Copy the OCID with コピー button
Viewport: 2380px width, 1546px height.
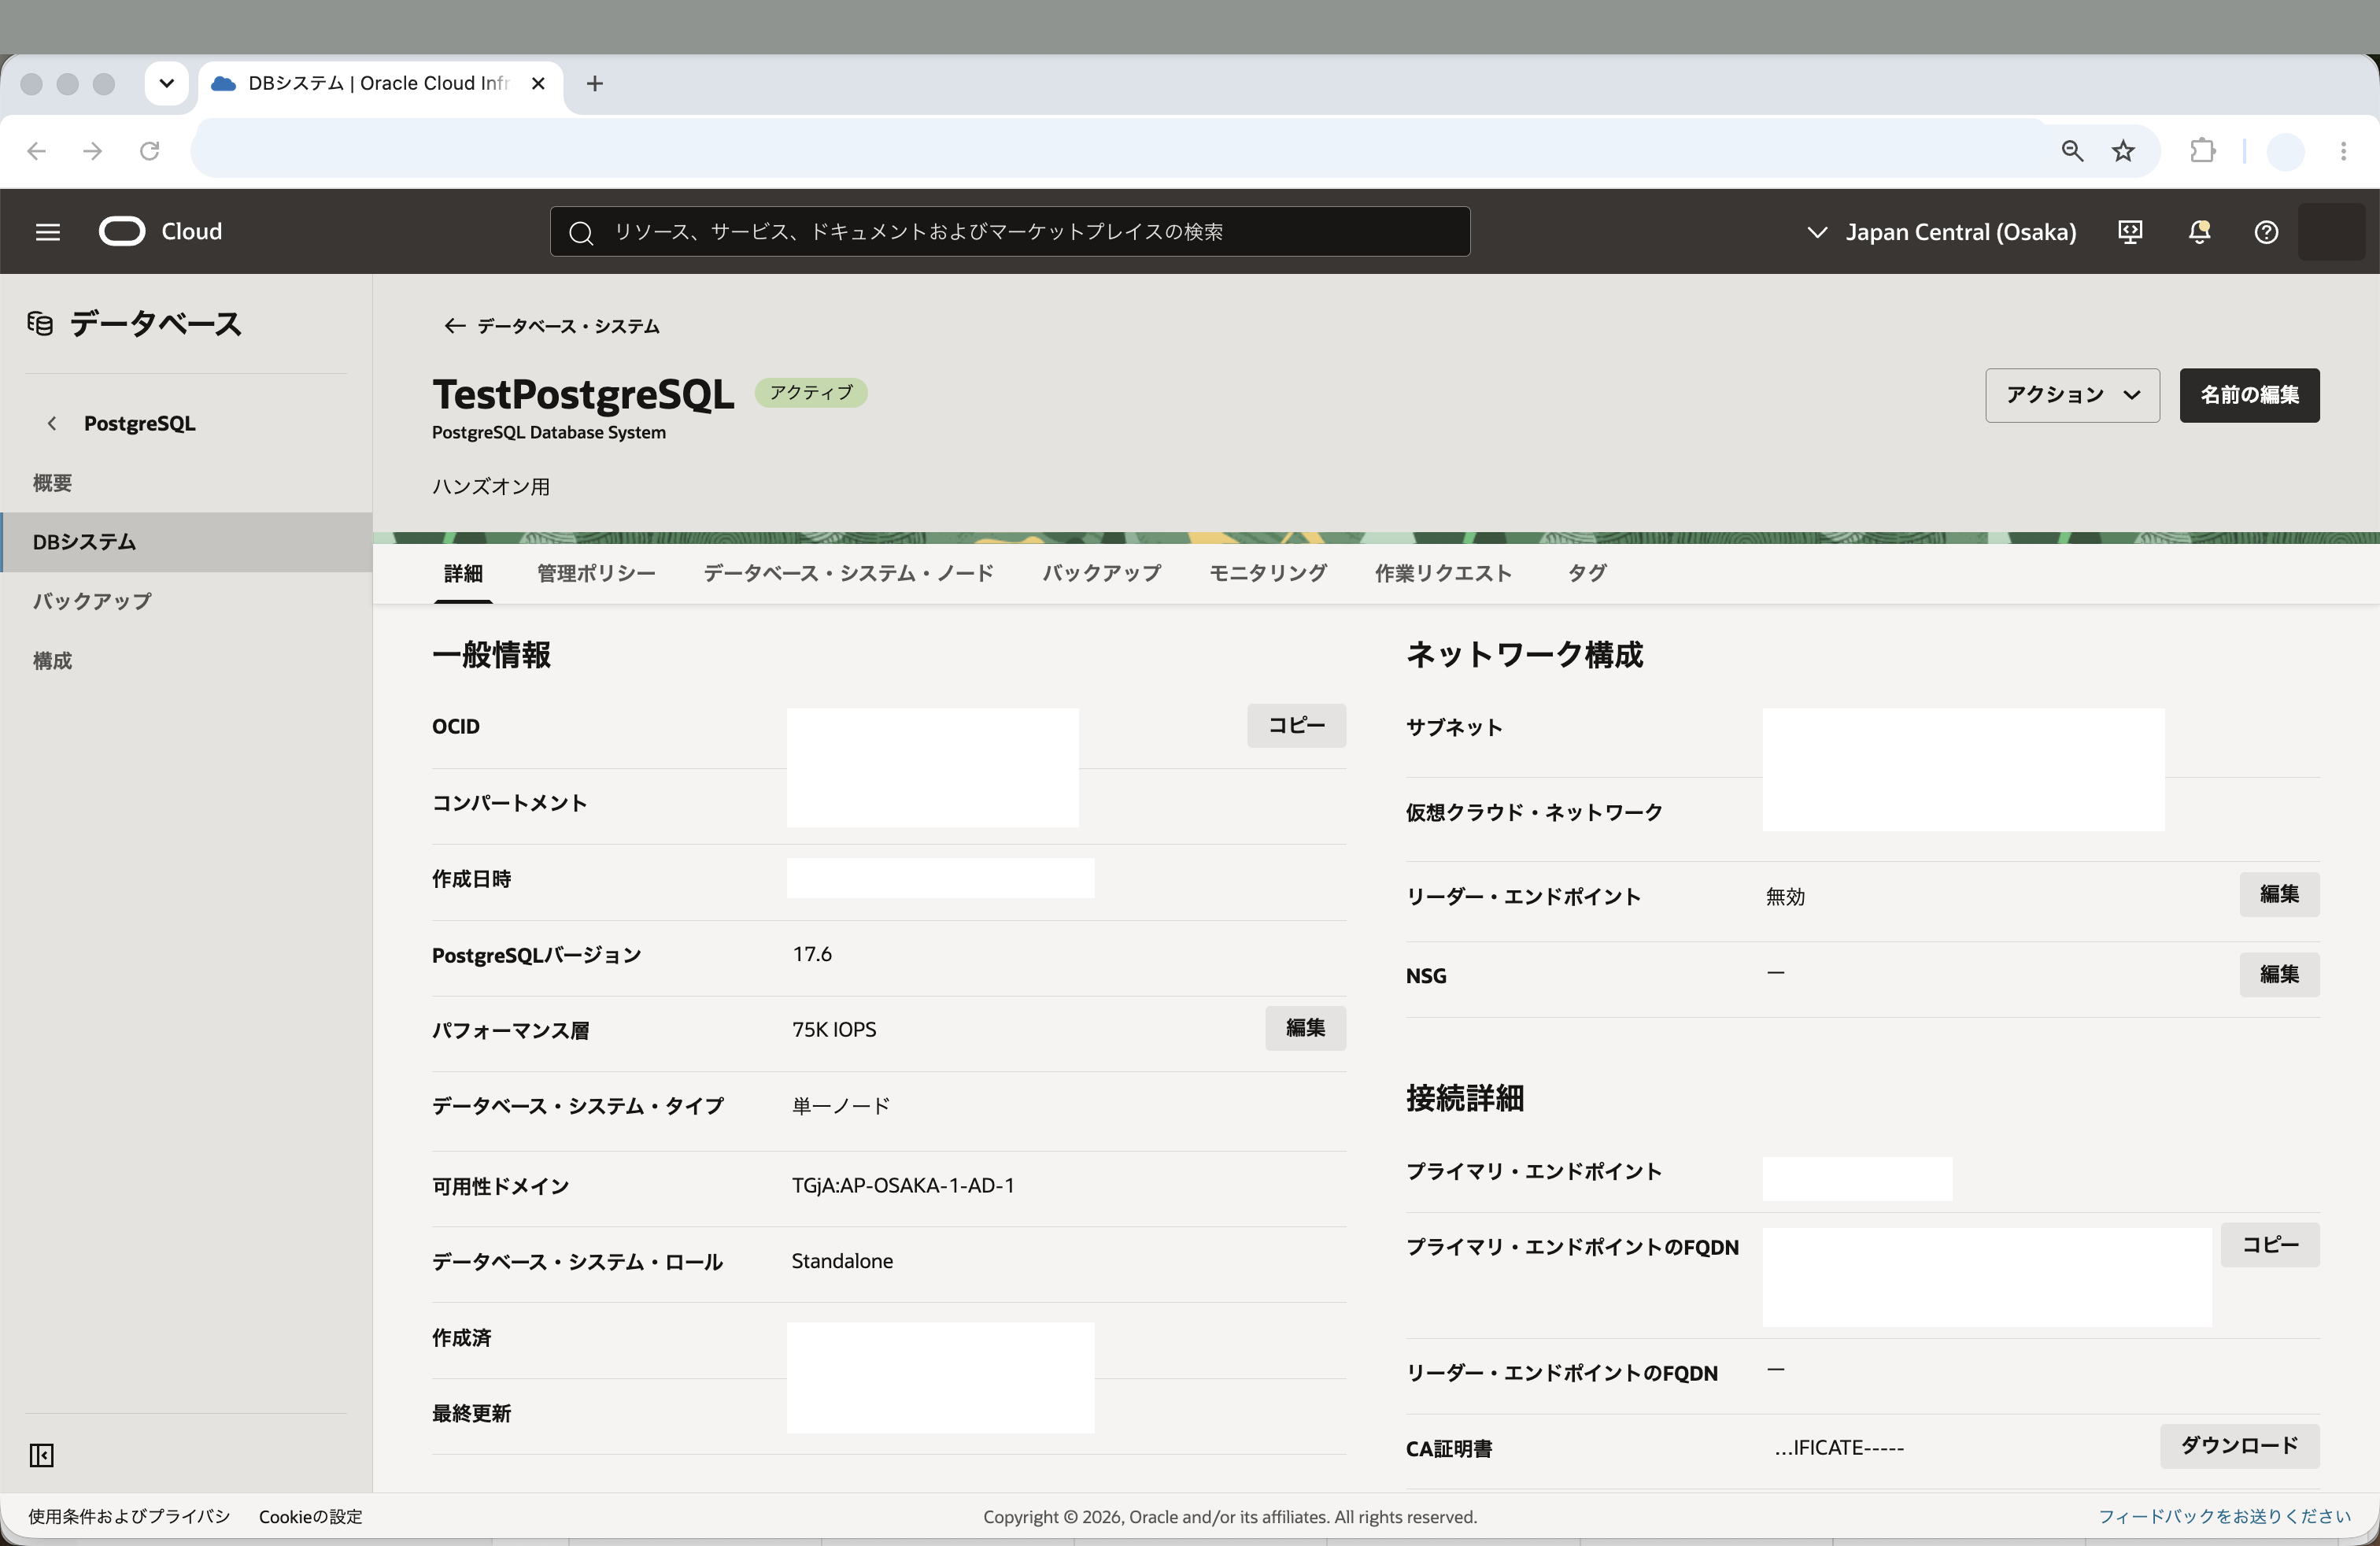click(x=1296, y=725)
